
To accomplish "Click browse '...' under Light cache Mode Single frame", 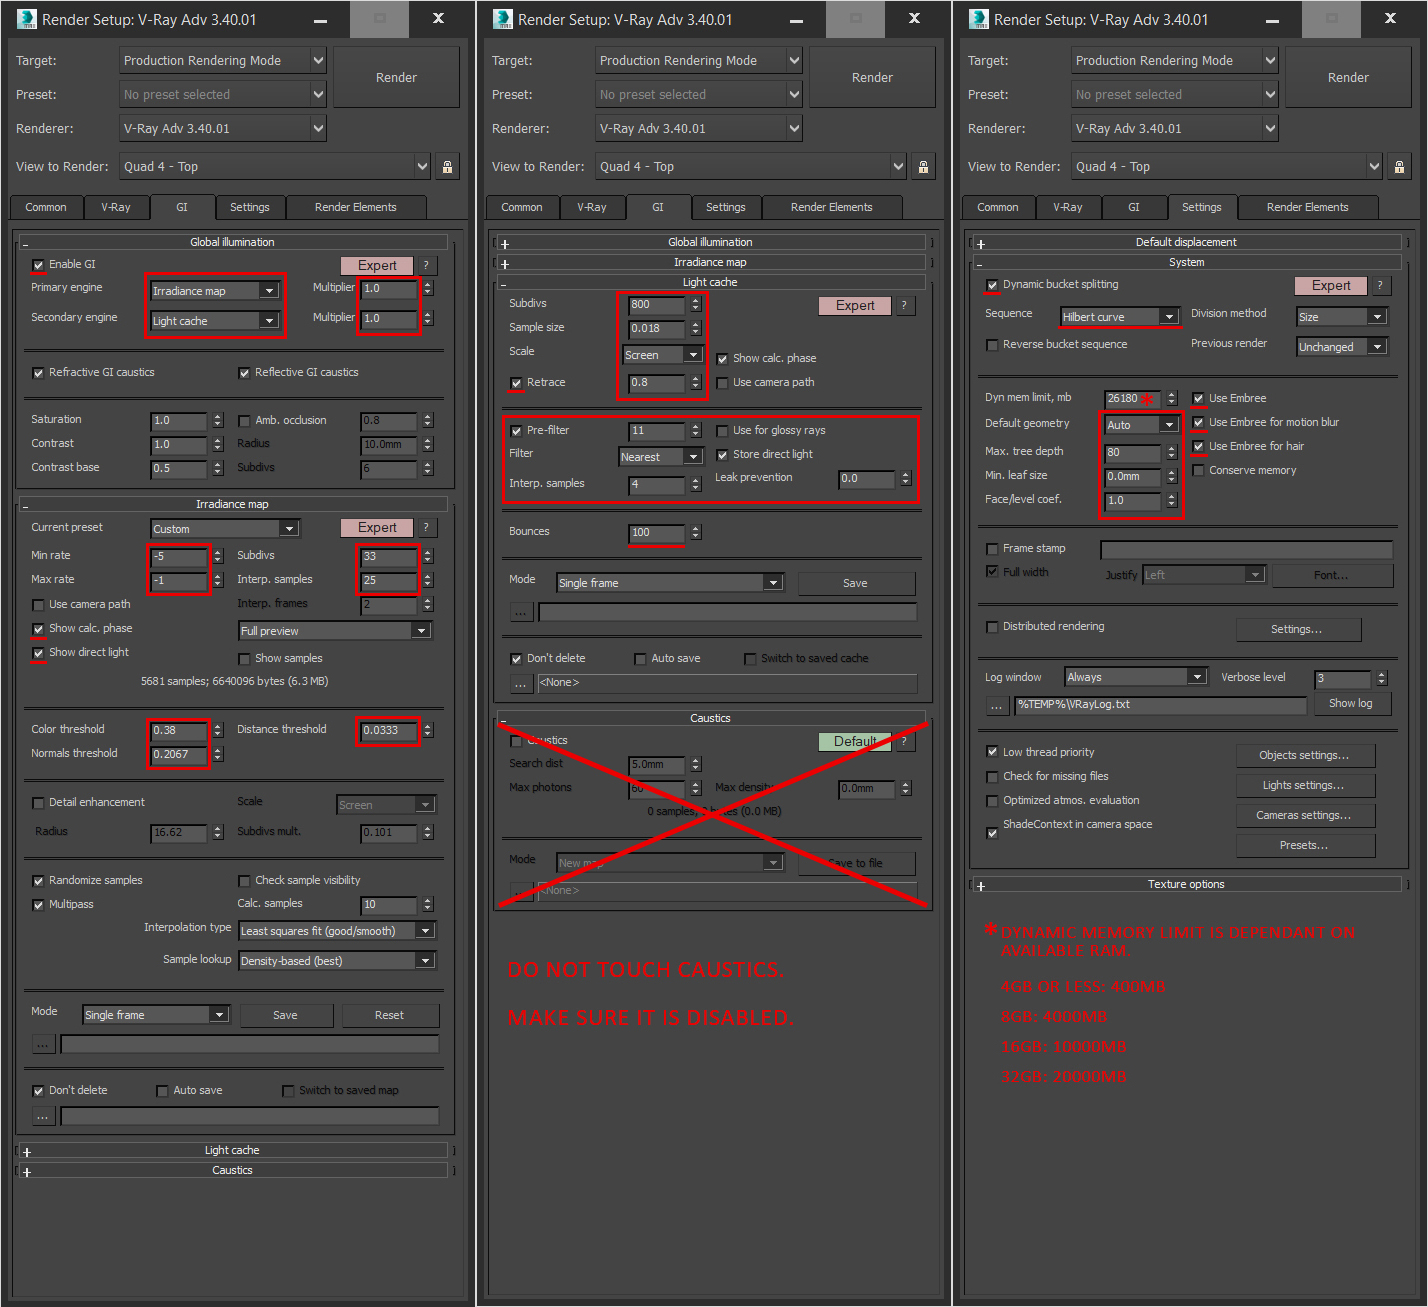I will coord(521,612).
